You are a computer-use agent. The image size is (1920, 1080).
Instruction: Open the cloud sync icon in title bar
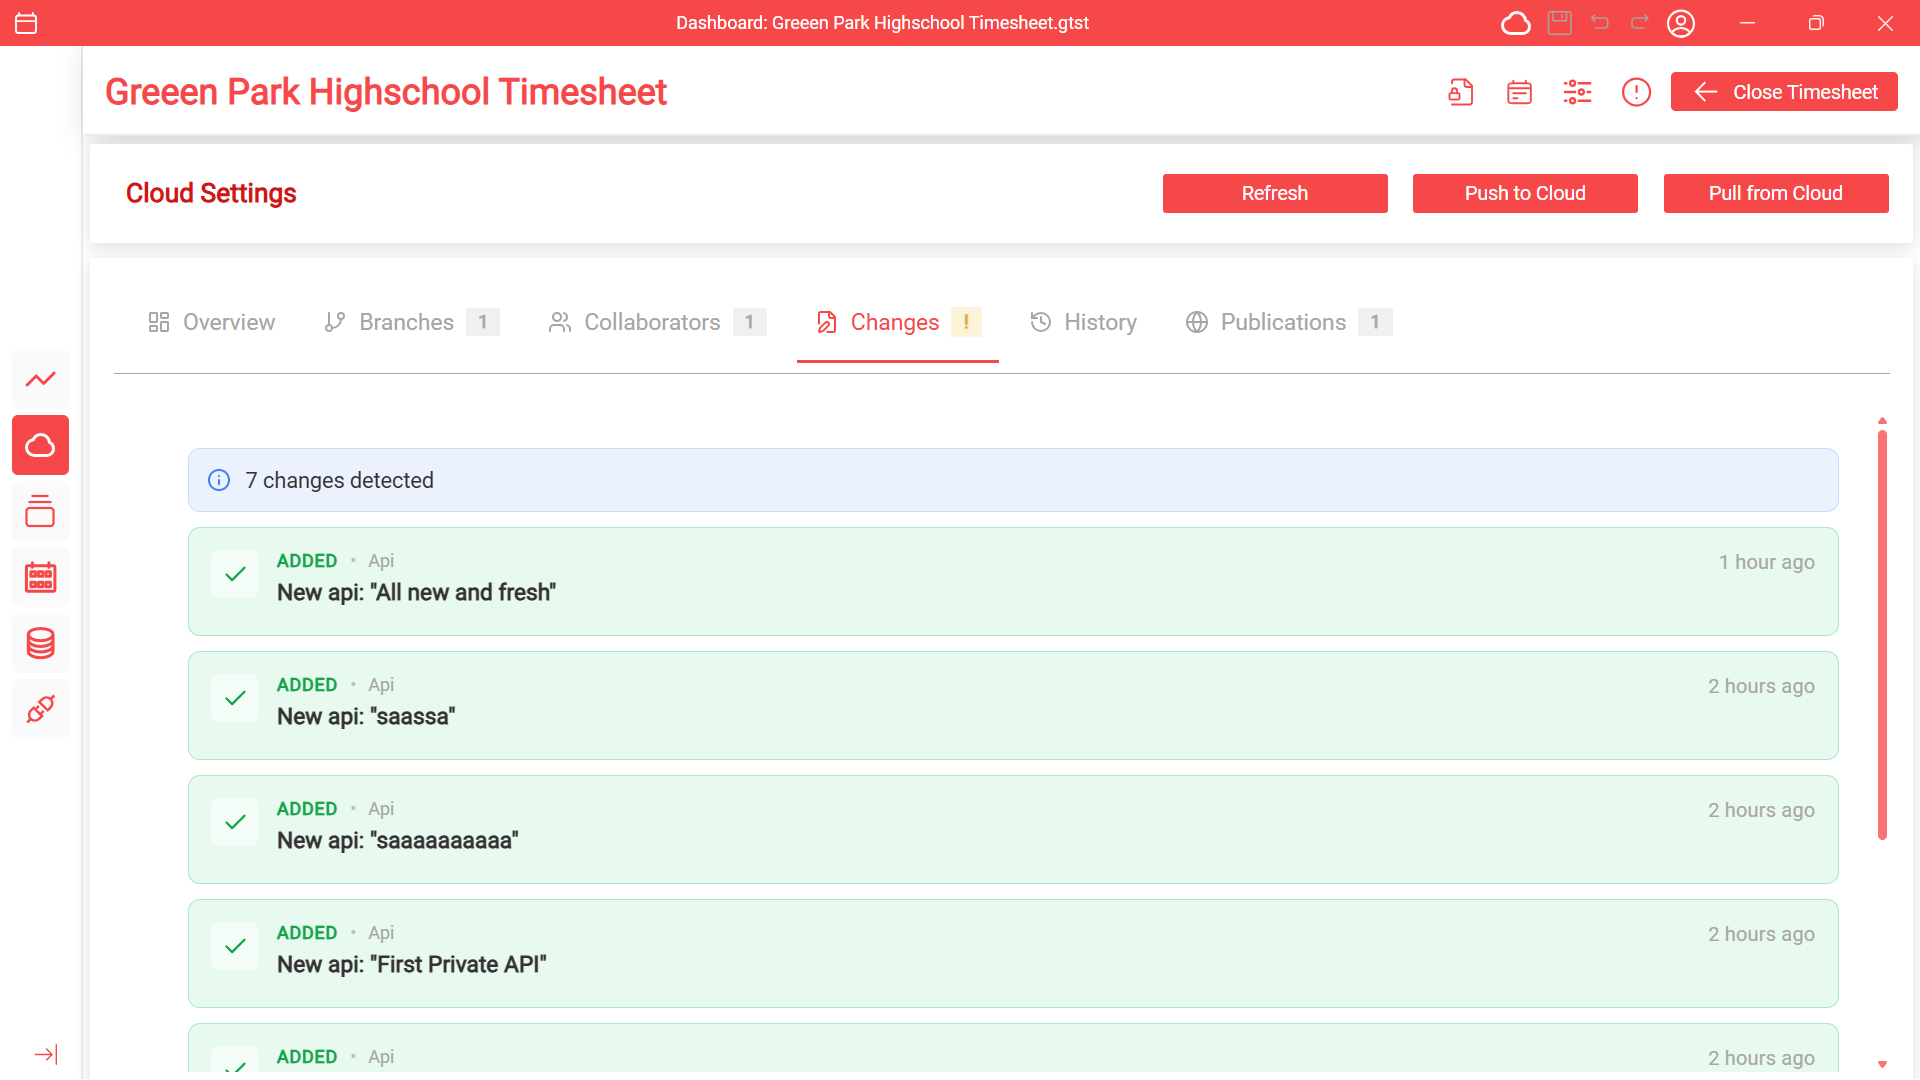1515,23
